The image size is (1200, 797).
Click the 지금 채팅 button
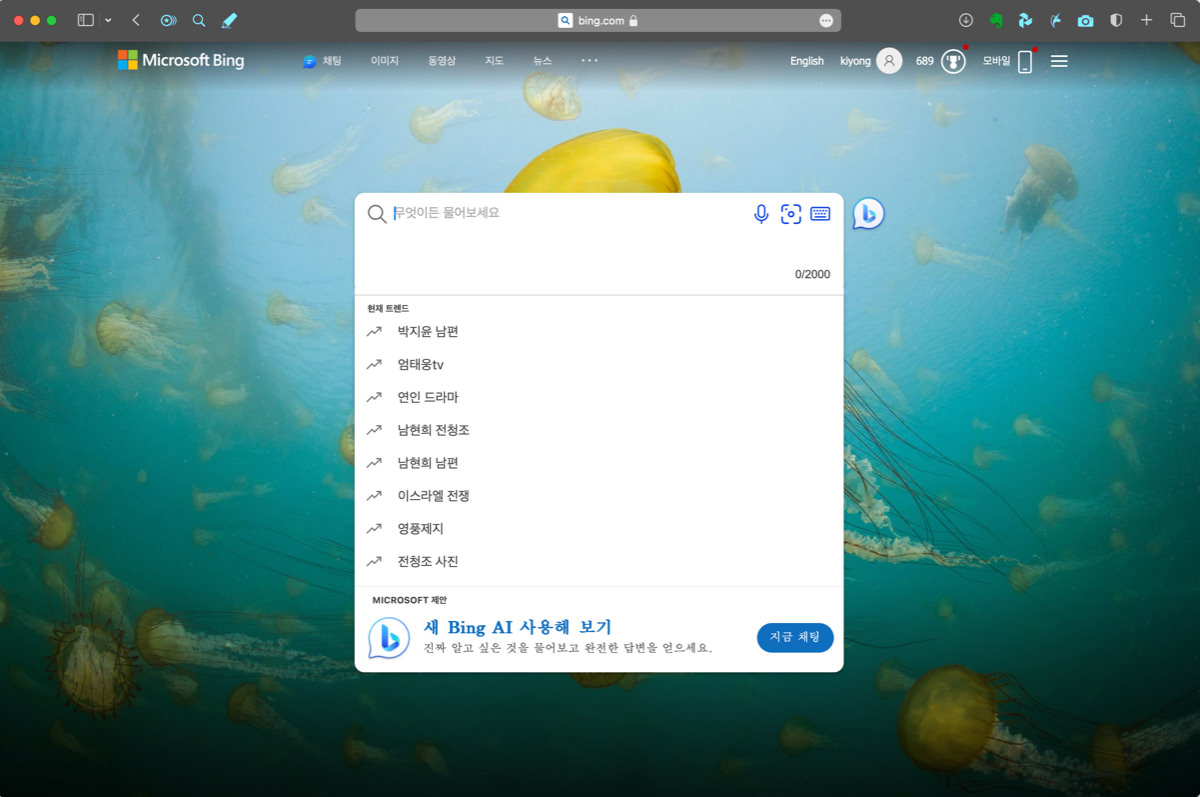(x=795, y=637)
